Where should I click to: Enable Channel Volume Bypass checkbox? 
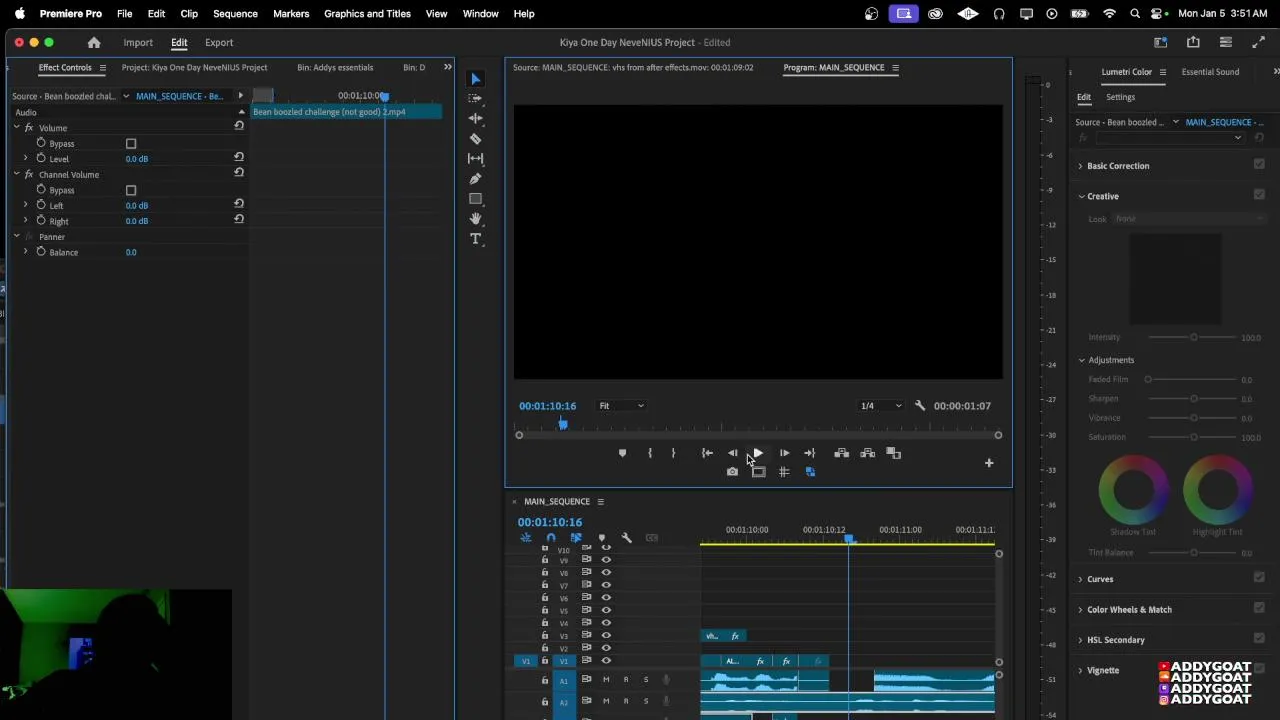(x=131, y=190)
